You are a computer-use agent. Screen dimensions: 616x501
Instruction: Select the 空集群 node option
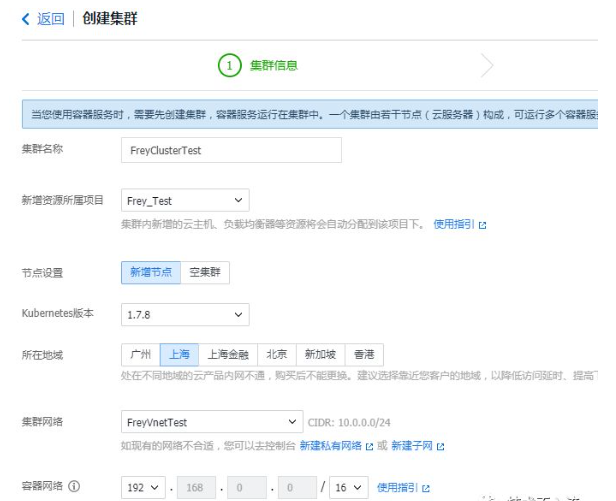206,272
